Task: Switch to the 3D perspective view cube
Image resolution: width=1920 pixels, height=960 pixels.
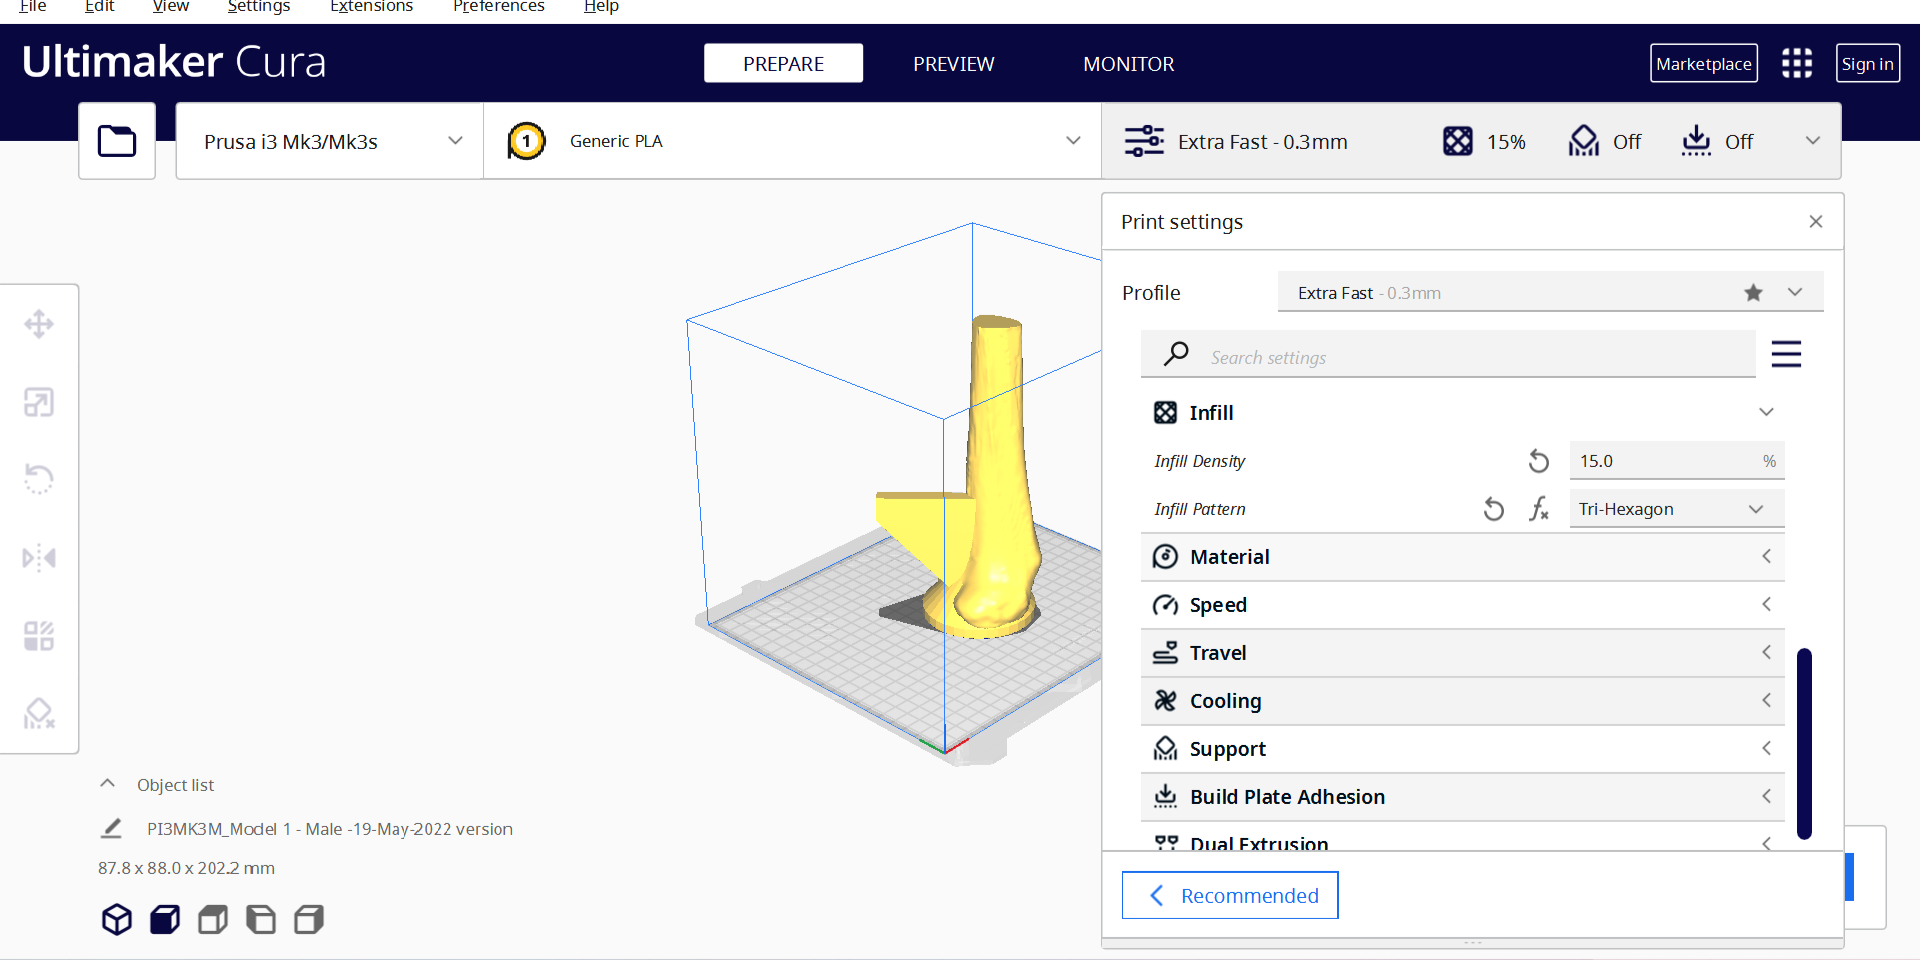Action: 117,919
